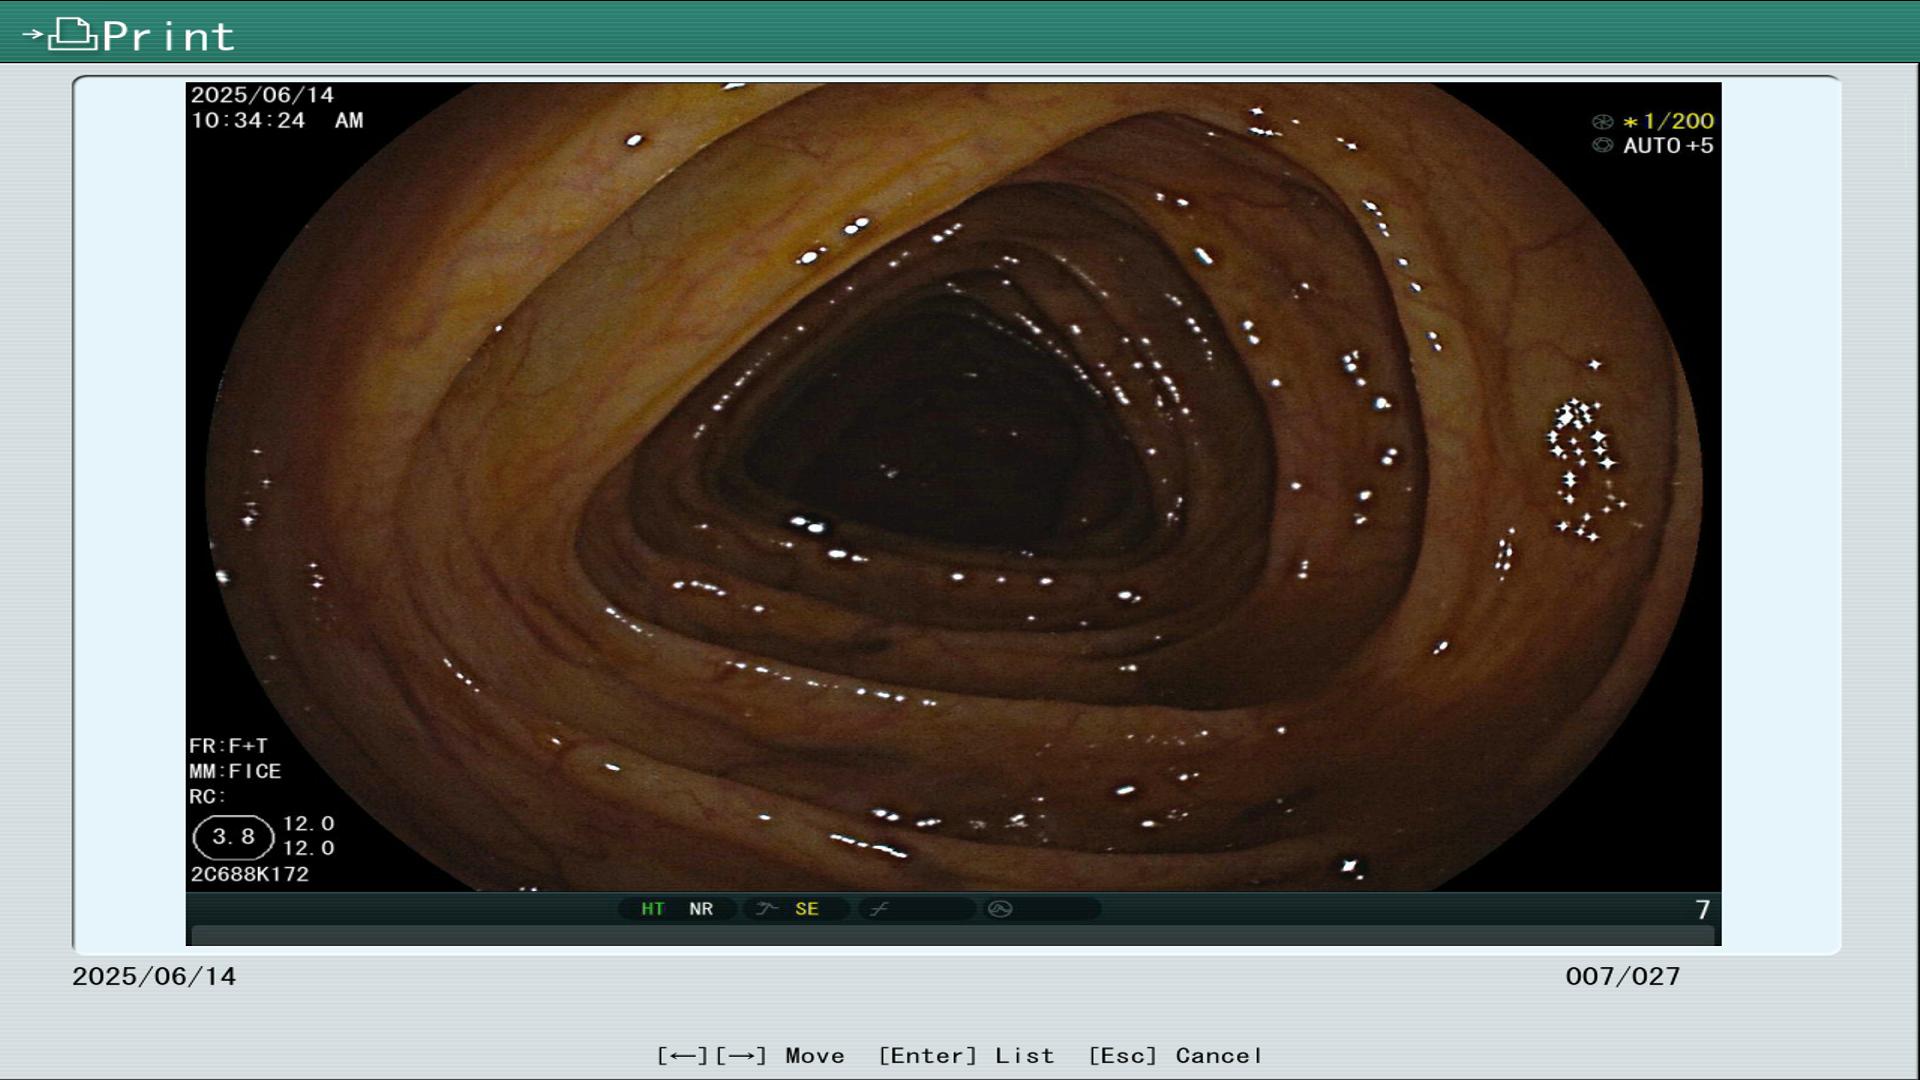The image size is (1920, 1080).
Task: Click the overlay date in image top-left
Action: click(262, 95)
